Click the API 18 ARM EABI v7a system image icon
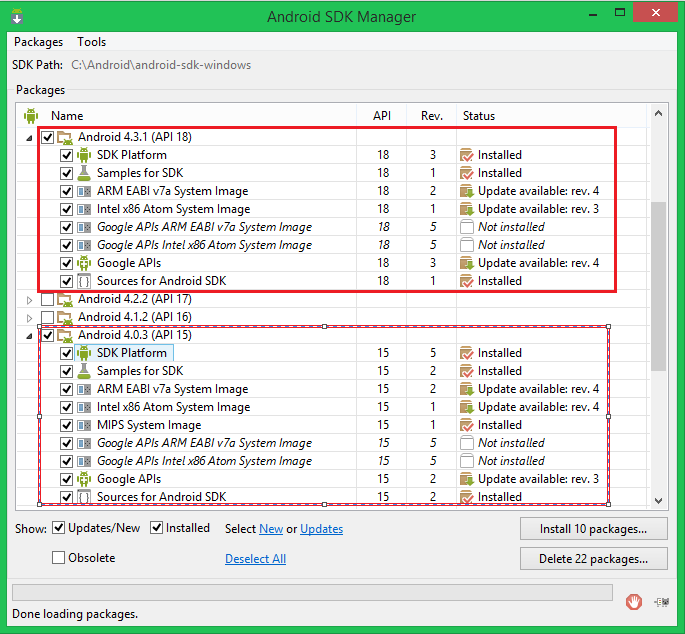The height and width of the screenshot is (634, 685). tap(84, 191)
